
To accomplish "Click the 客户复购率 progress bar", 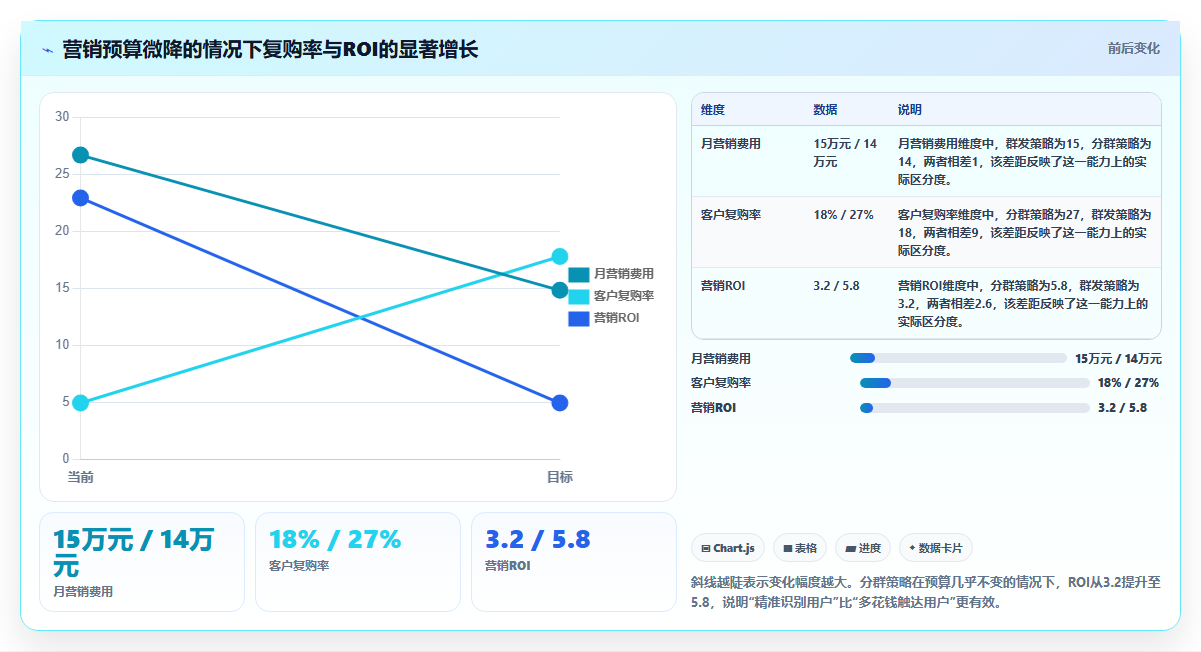I will pyautogui.click(x=975, y=383).
